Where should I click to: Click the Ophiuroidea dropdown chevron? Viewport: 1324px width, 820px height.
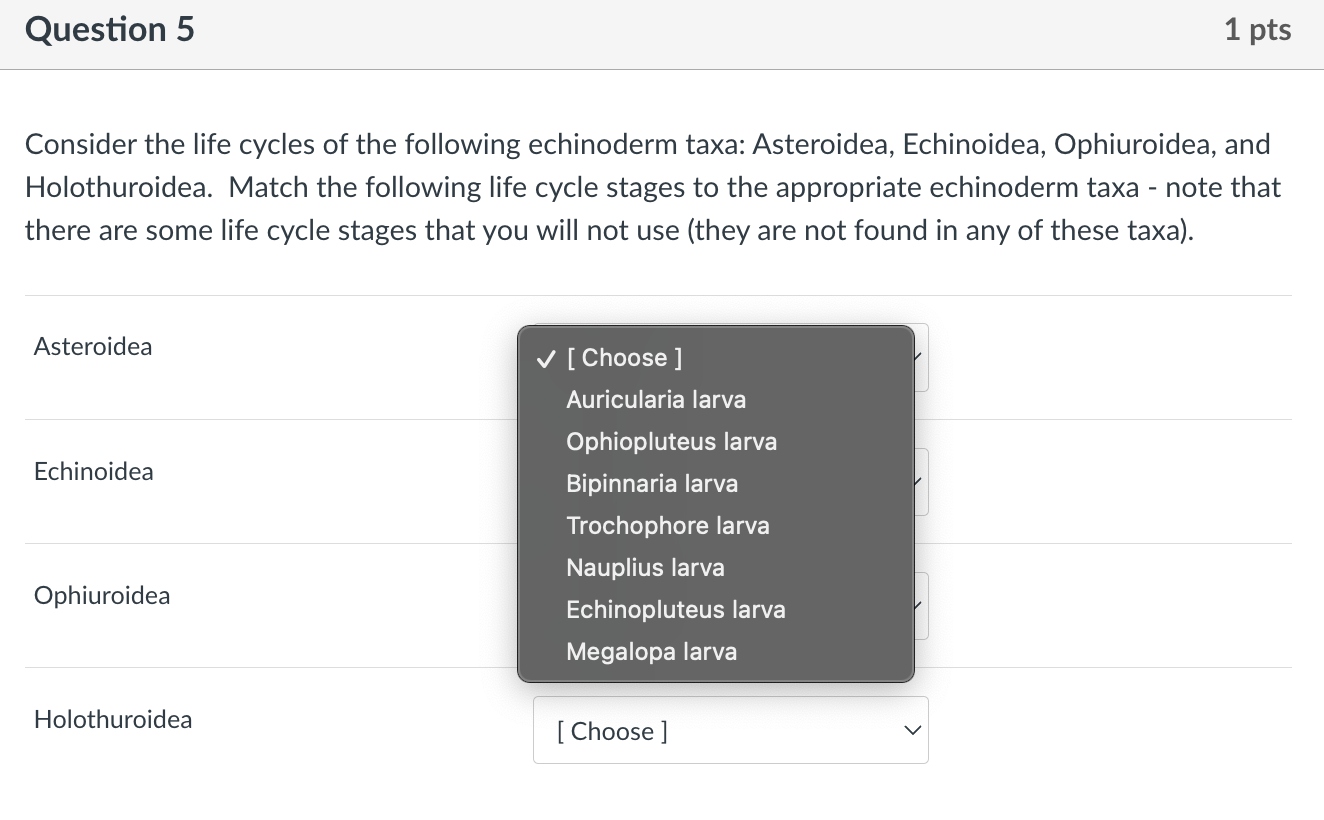click(x=912, y=606)
